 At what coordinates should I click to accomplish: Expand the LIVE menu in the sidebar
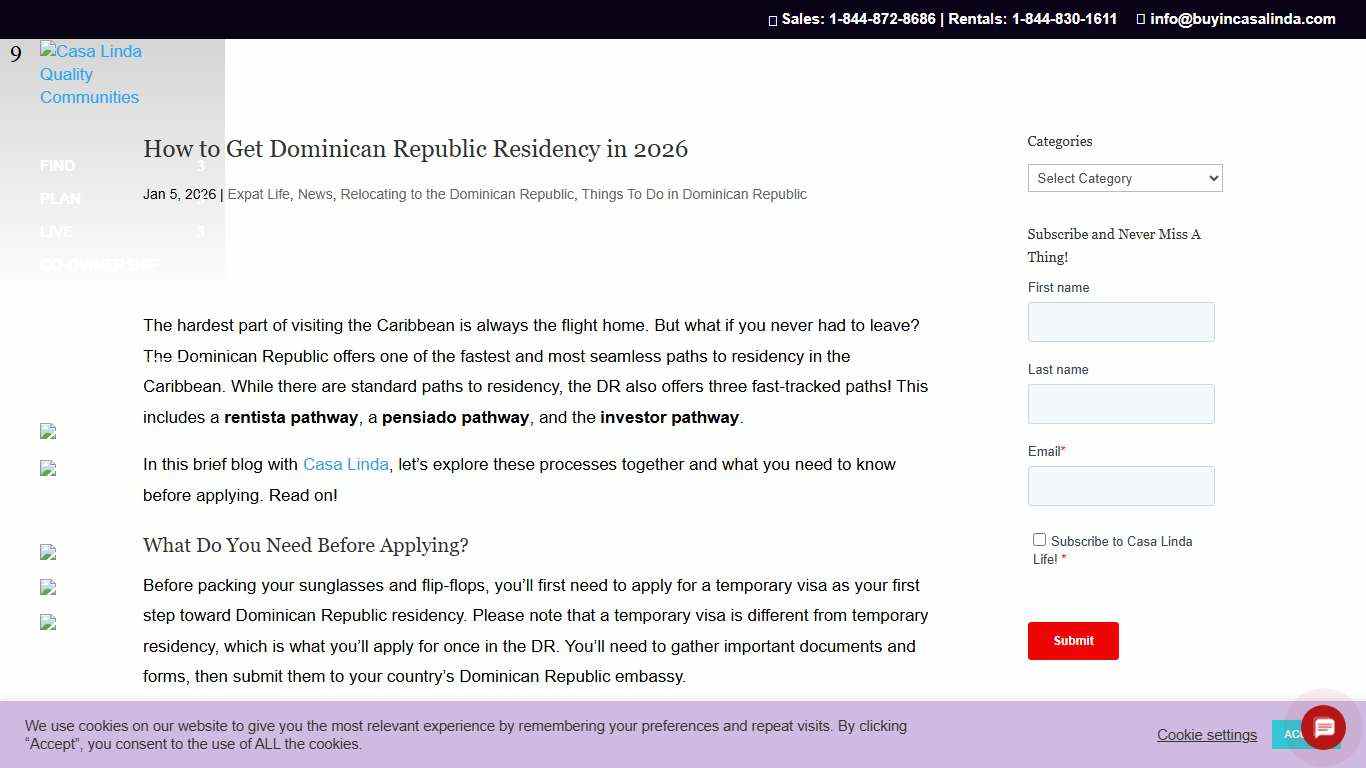pos(56,232)
